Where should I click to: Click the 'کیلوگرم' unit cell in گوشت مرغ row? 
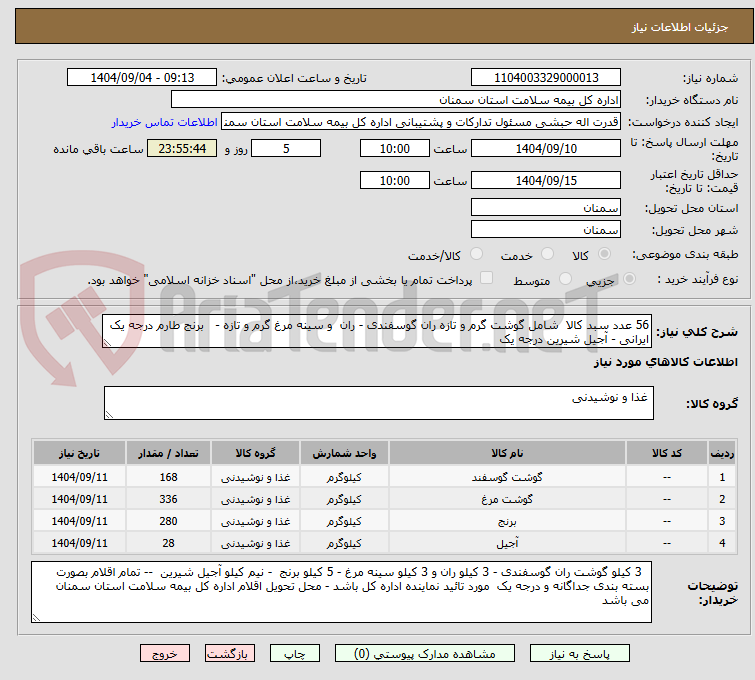tap(344, 499)
